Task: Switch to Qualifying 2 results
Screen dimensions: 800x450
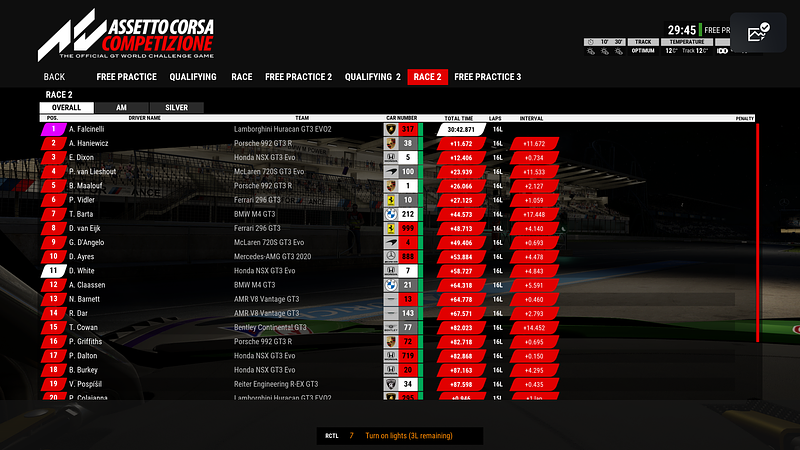Action: (x=372, y=77)
